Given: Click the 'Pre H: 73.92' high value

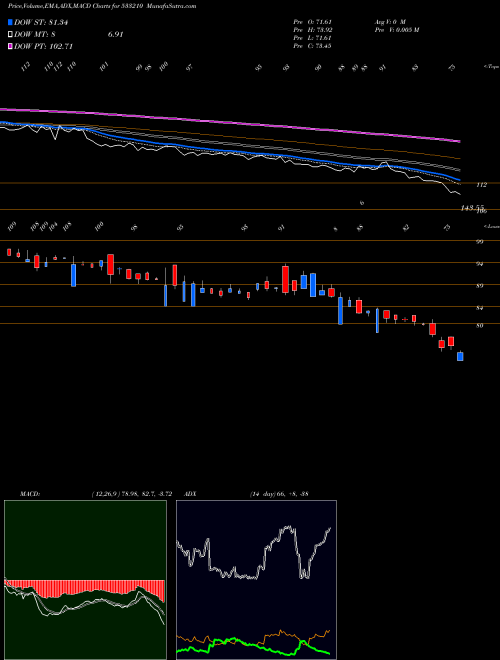Looking at the screenshot, I should pos(312,29).
